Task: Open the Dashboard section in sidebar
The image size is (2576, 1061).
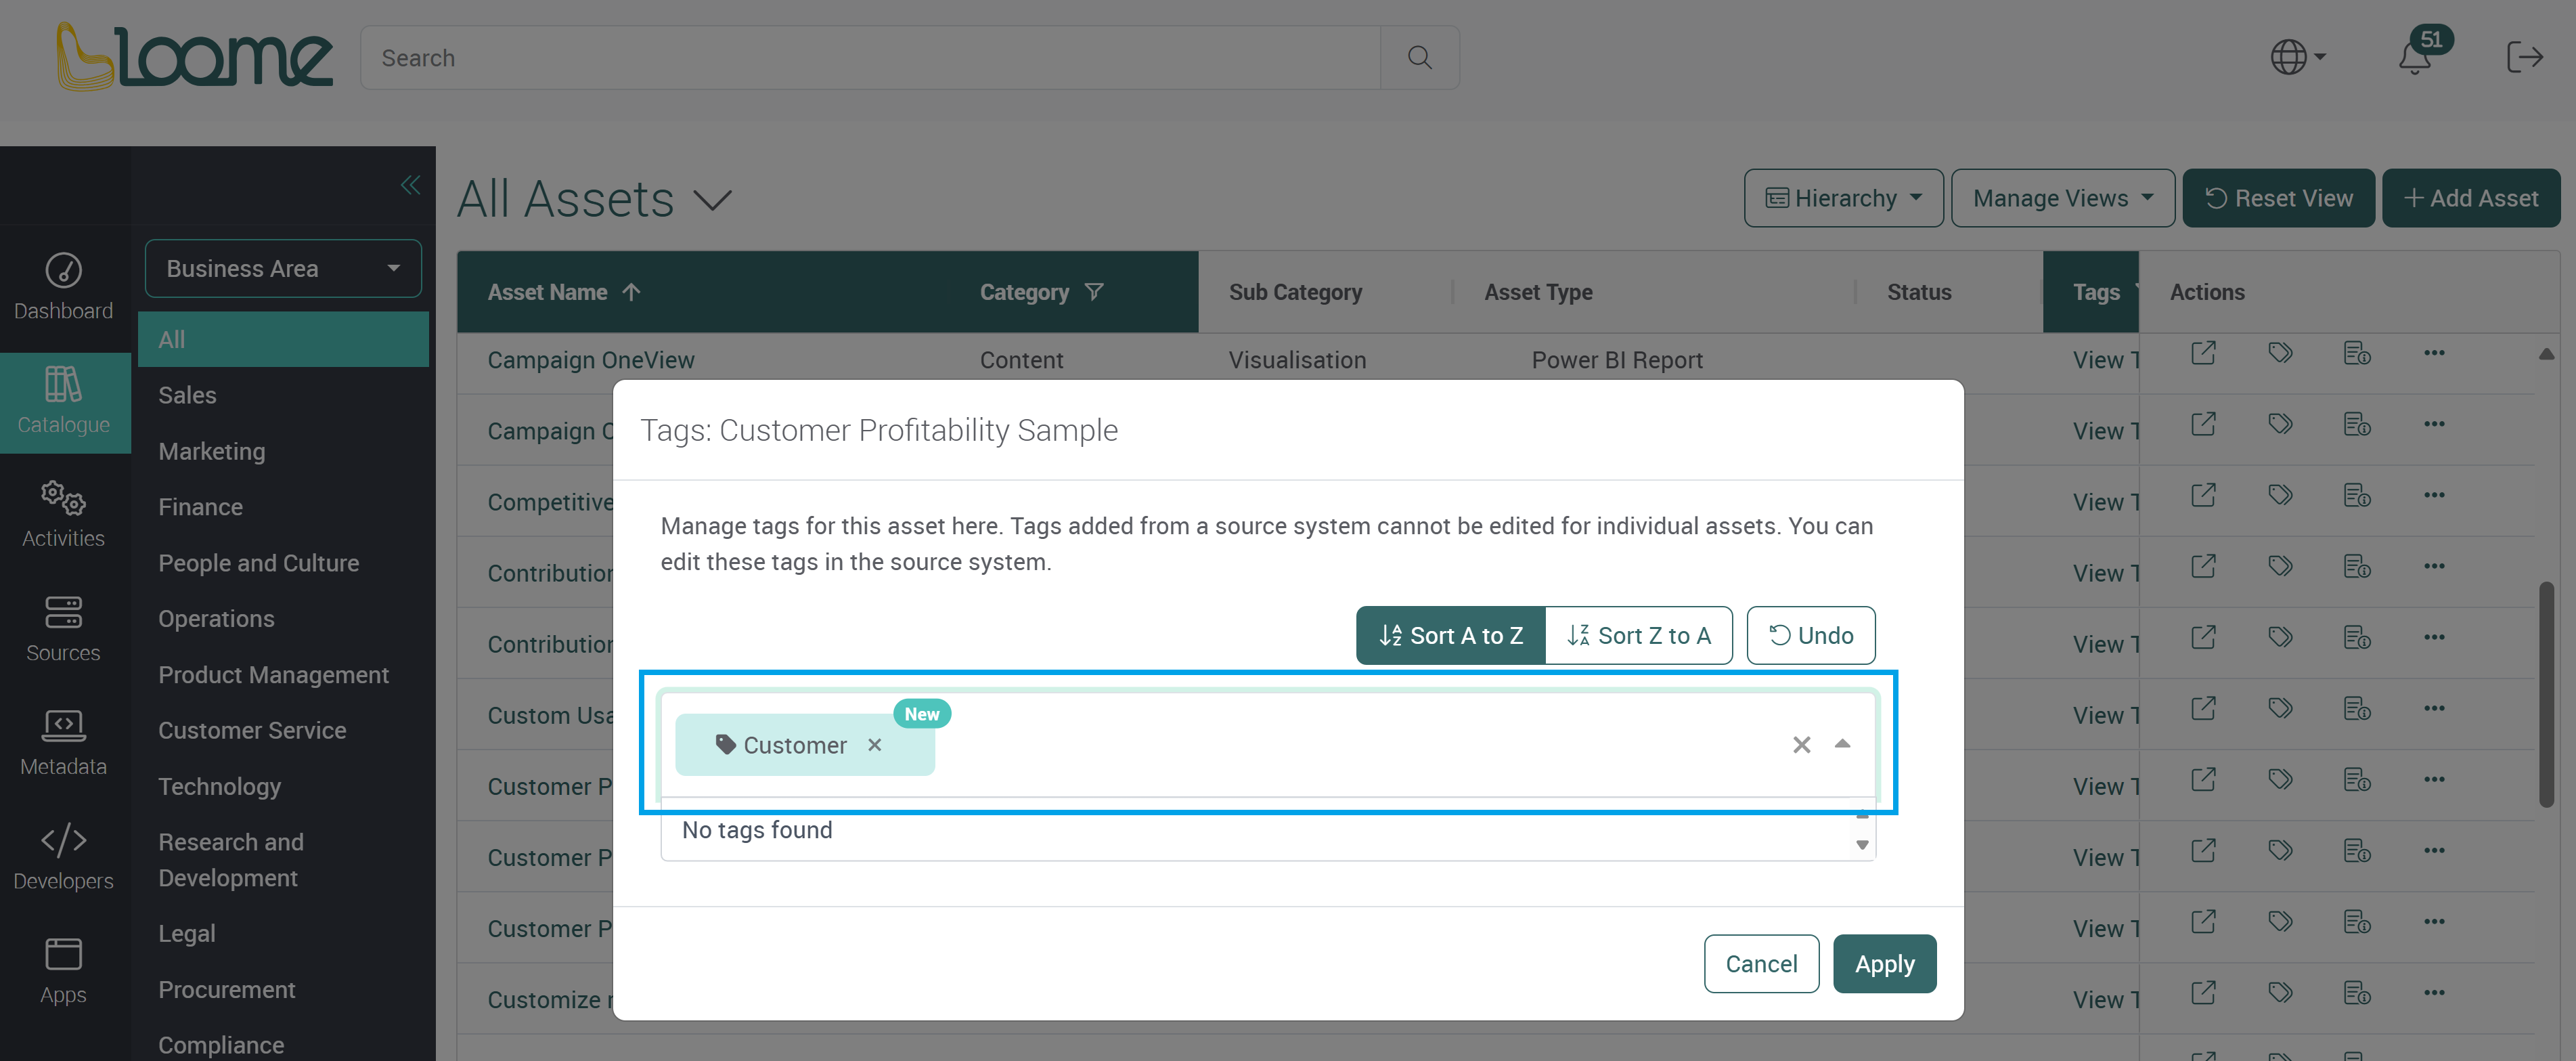Action: (x=63, y=286)
